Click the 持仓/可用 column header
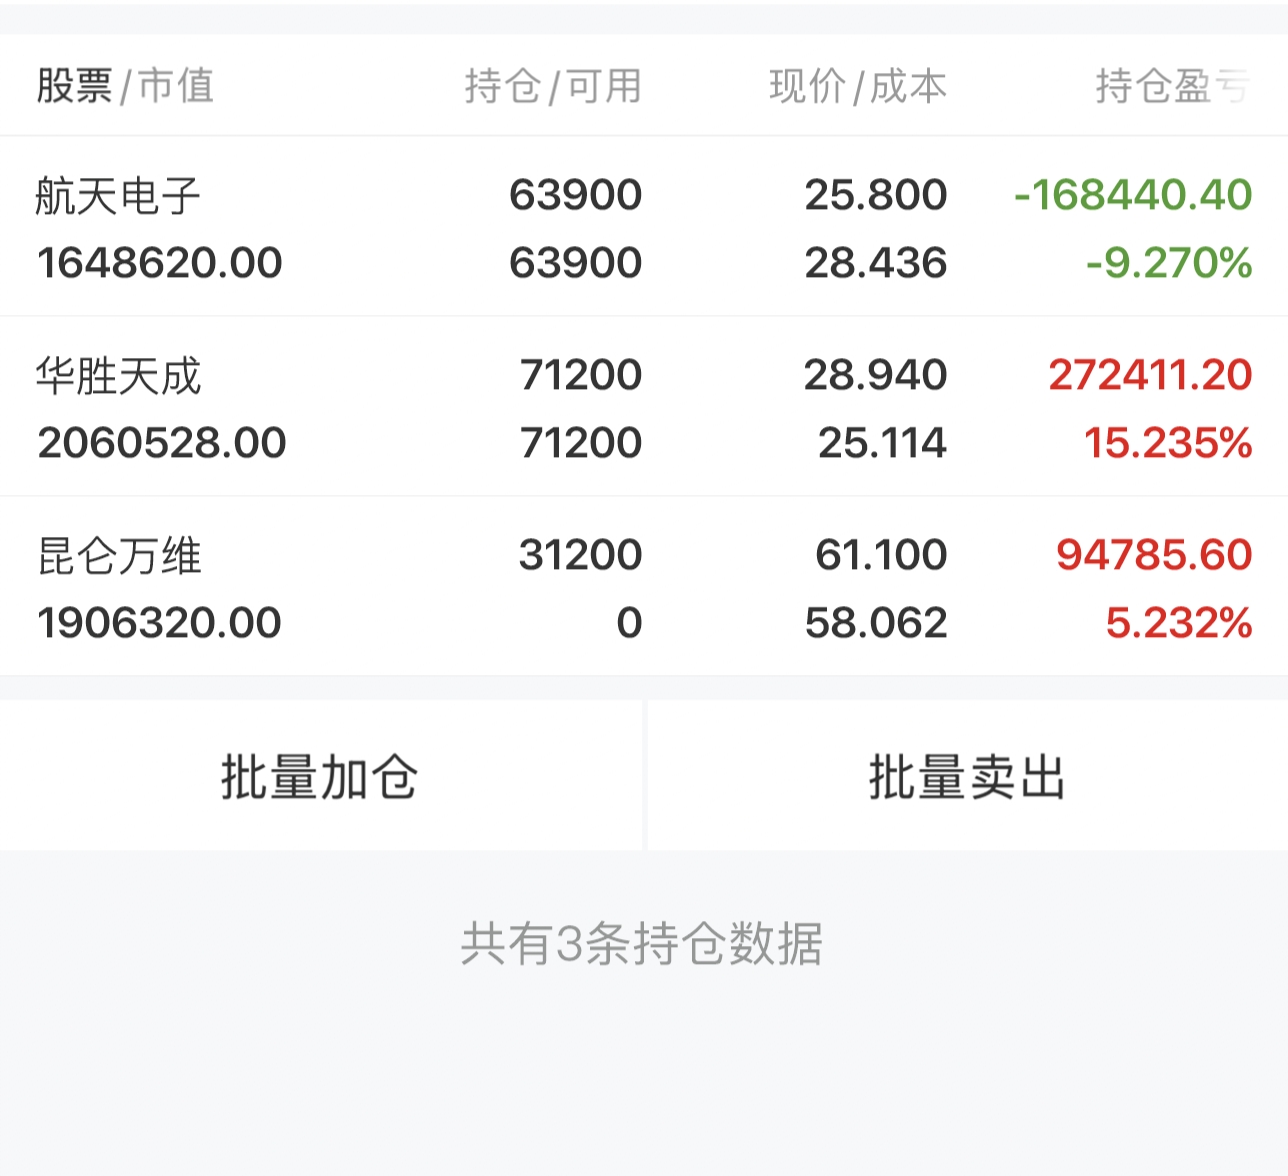This screenshot has width=1288, height=1176. tap(552, 86)
